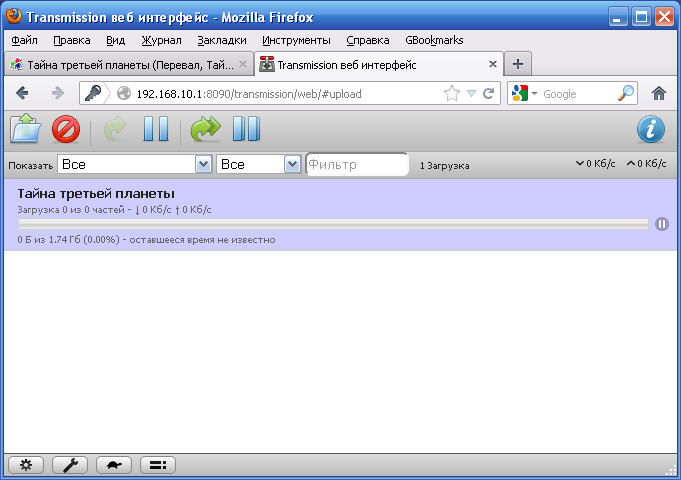Click the open torrent folder icon
Viewport: 681px width, 480px height.
coord(25,129)
